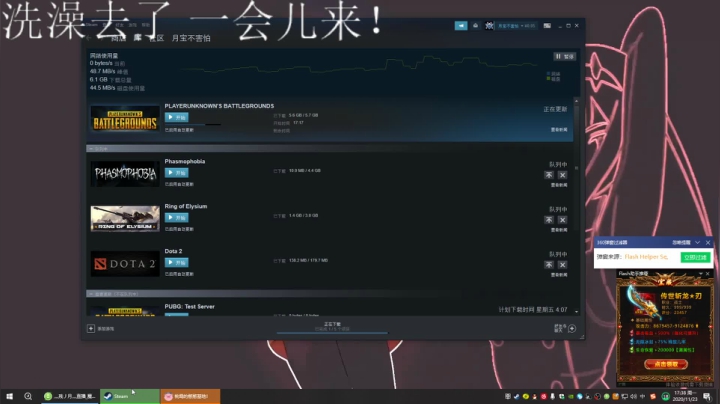The height and width of the screenshot is (404, 720).
Task: Close the 360 popup filter window
Action: click(708, 242)
